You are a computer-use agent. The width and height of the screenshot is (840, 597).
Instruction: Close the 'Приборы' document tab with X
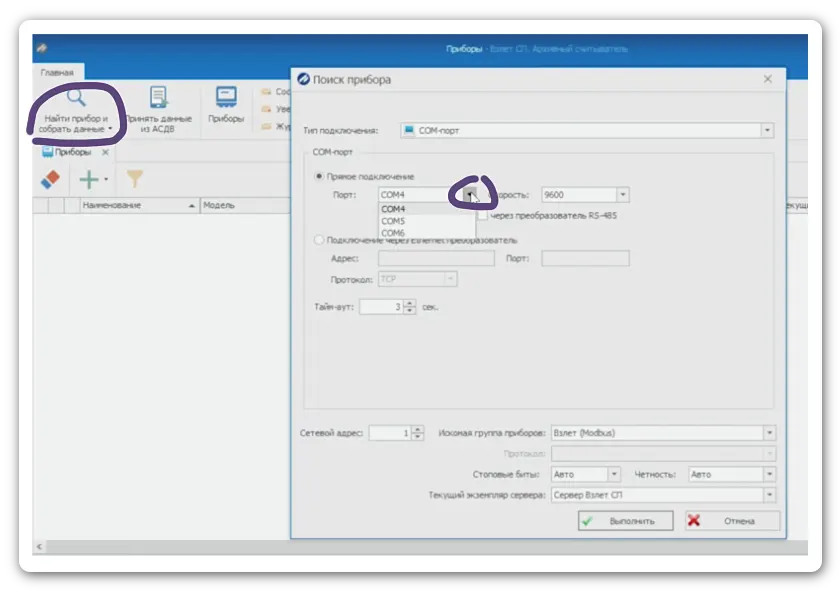(106, 153)
